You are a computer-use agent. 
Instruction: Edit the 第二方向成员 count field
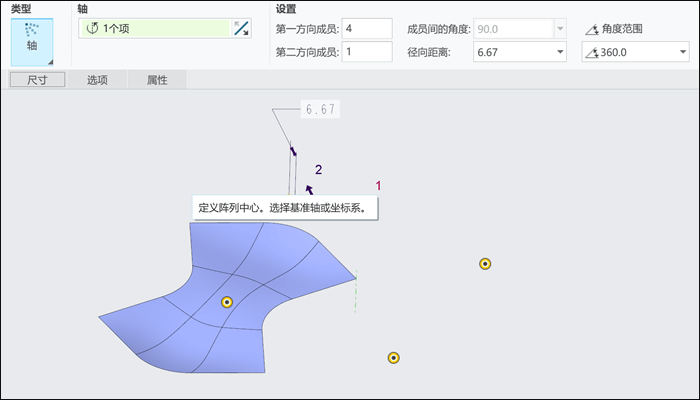(367, 52)
